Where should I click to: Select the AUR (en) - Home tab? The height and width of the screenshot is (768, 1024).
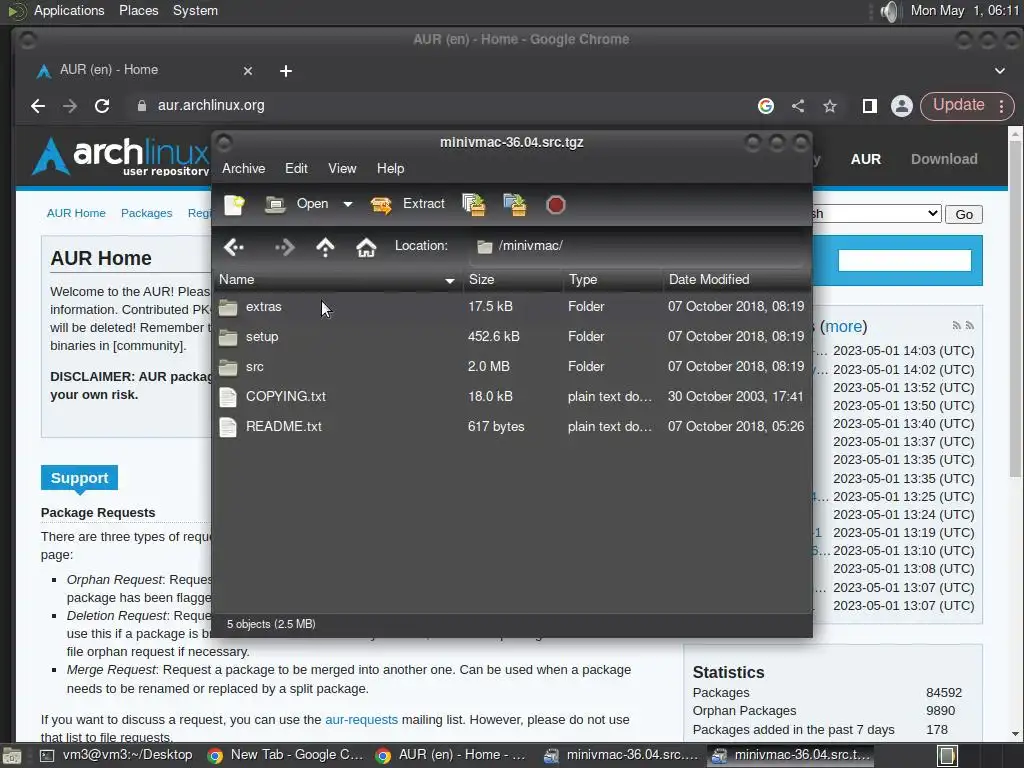144,71
